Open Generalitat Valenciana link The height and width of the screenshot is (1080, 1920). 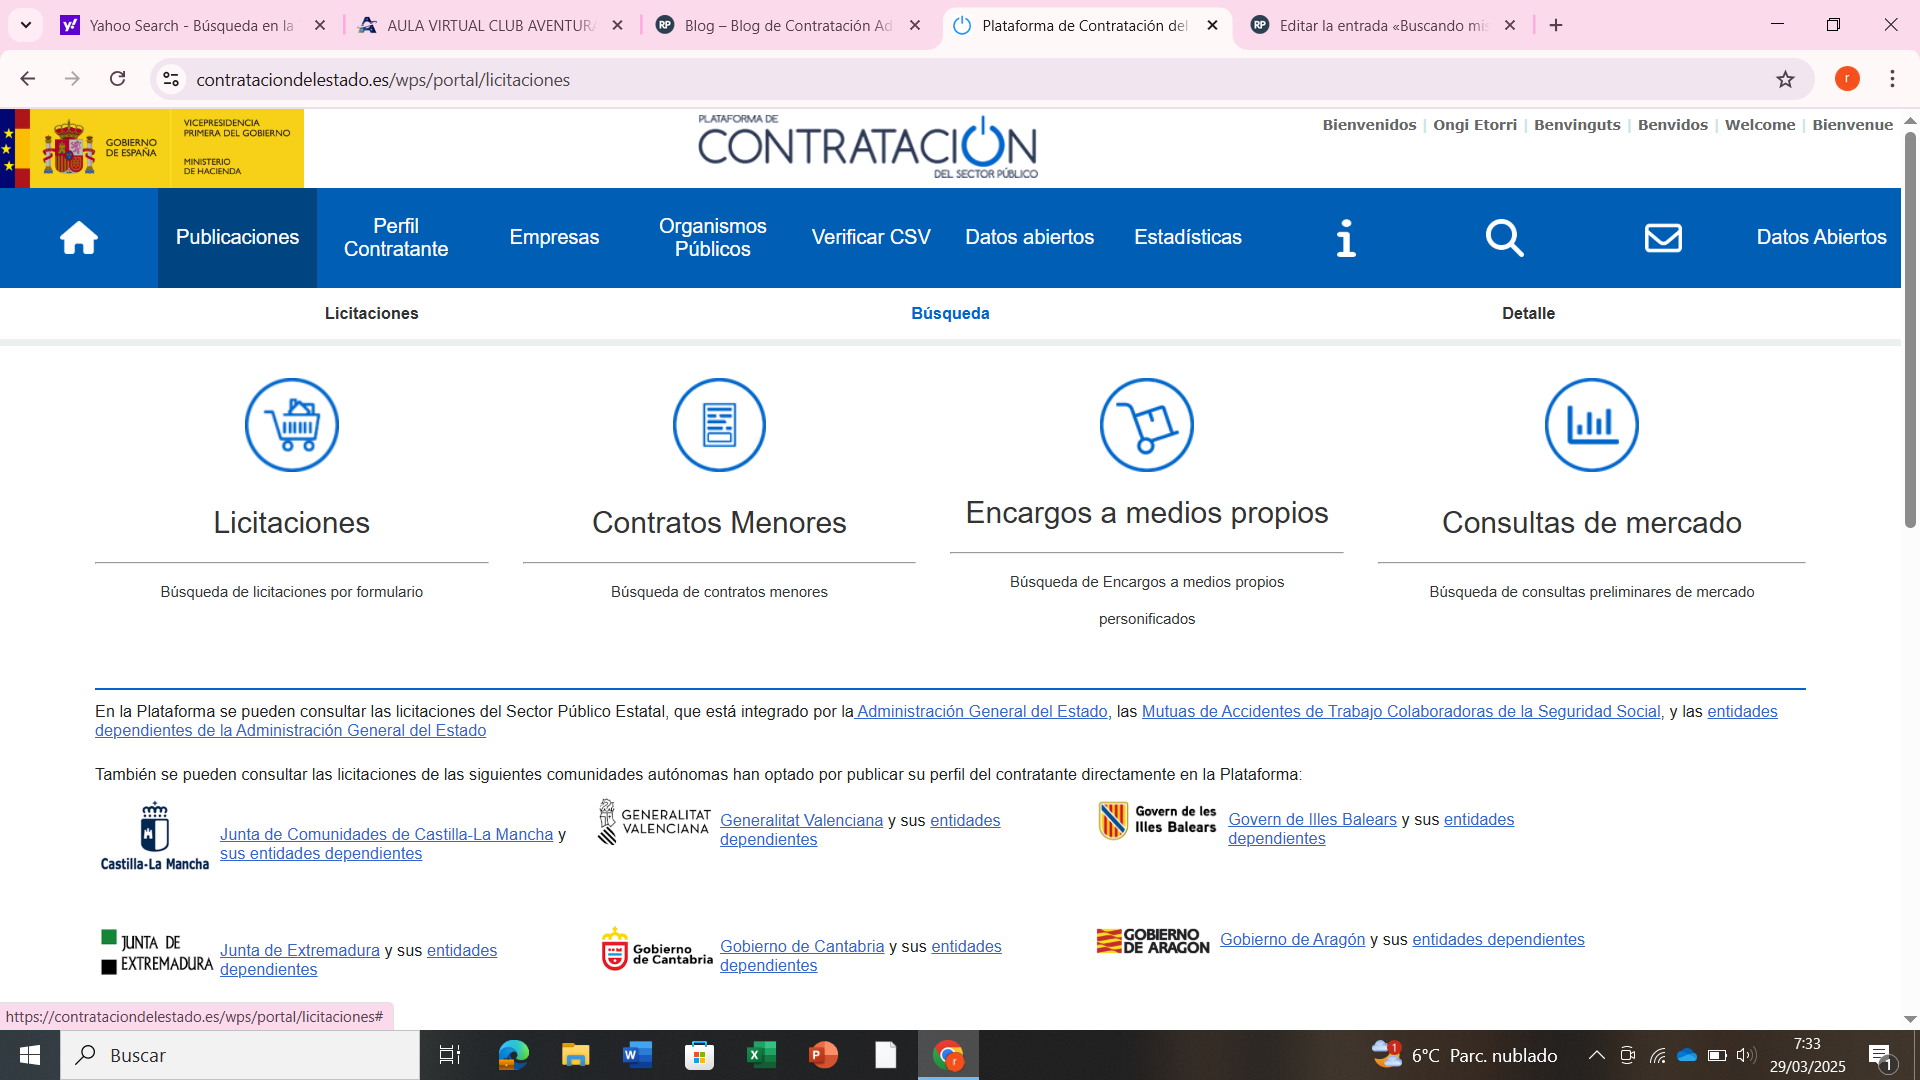(801, 820)
